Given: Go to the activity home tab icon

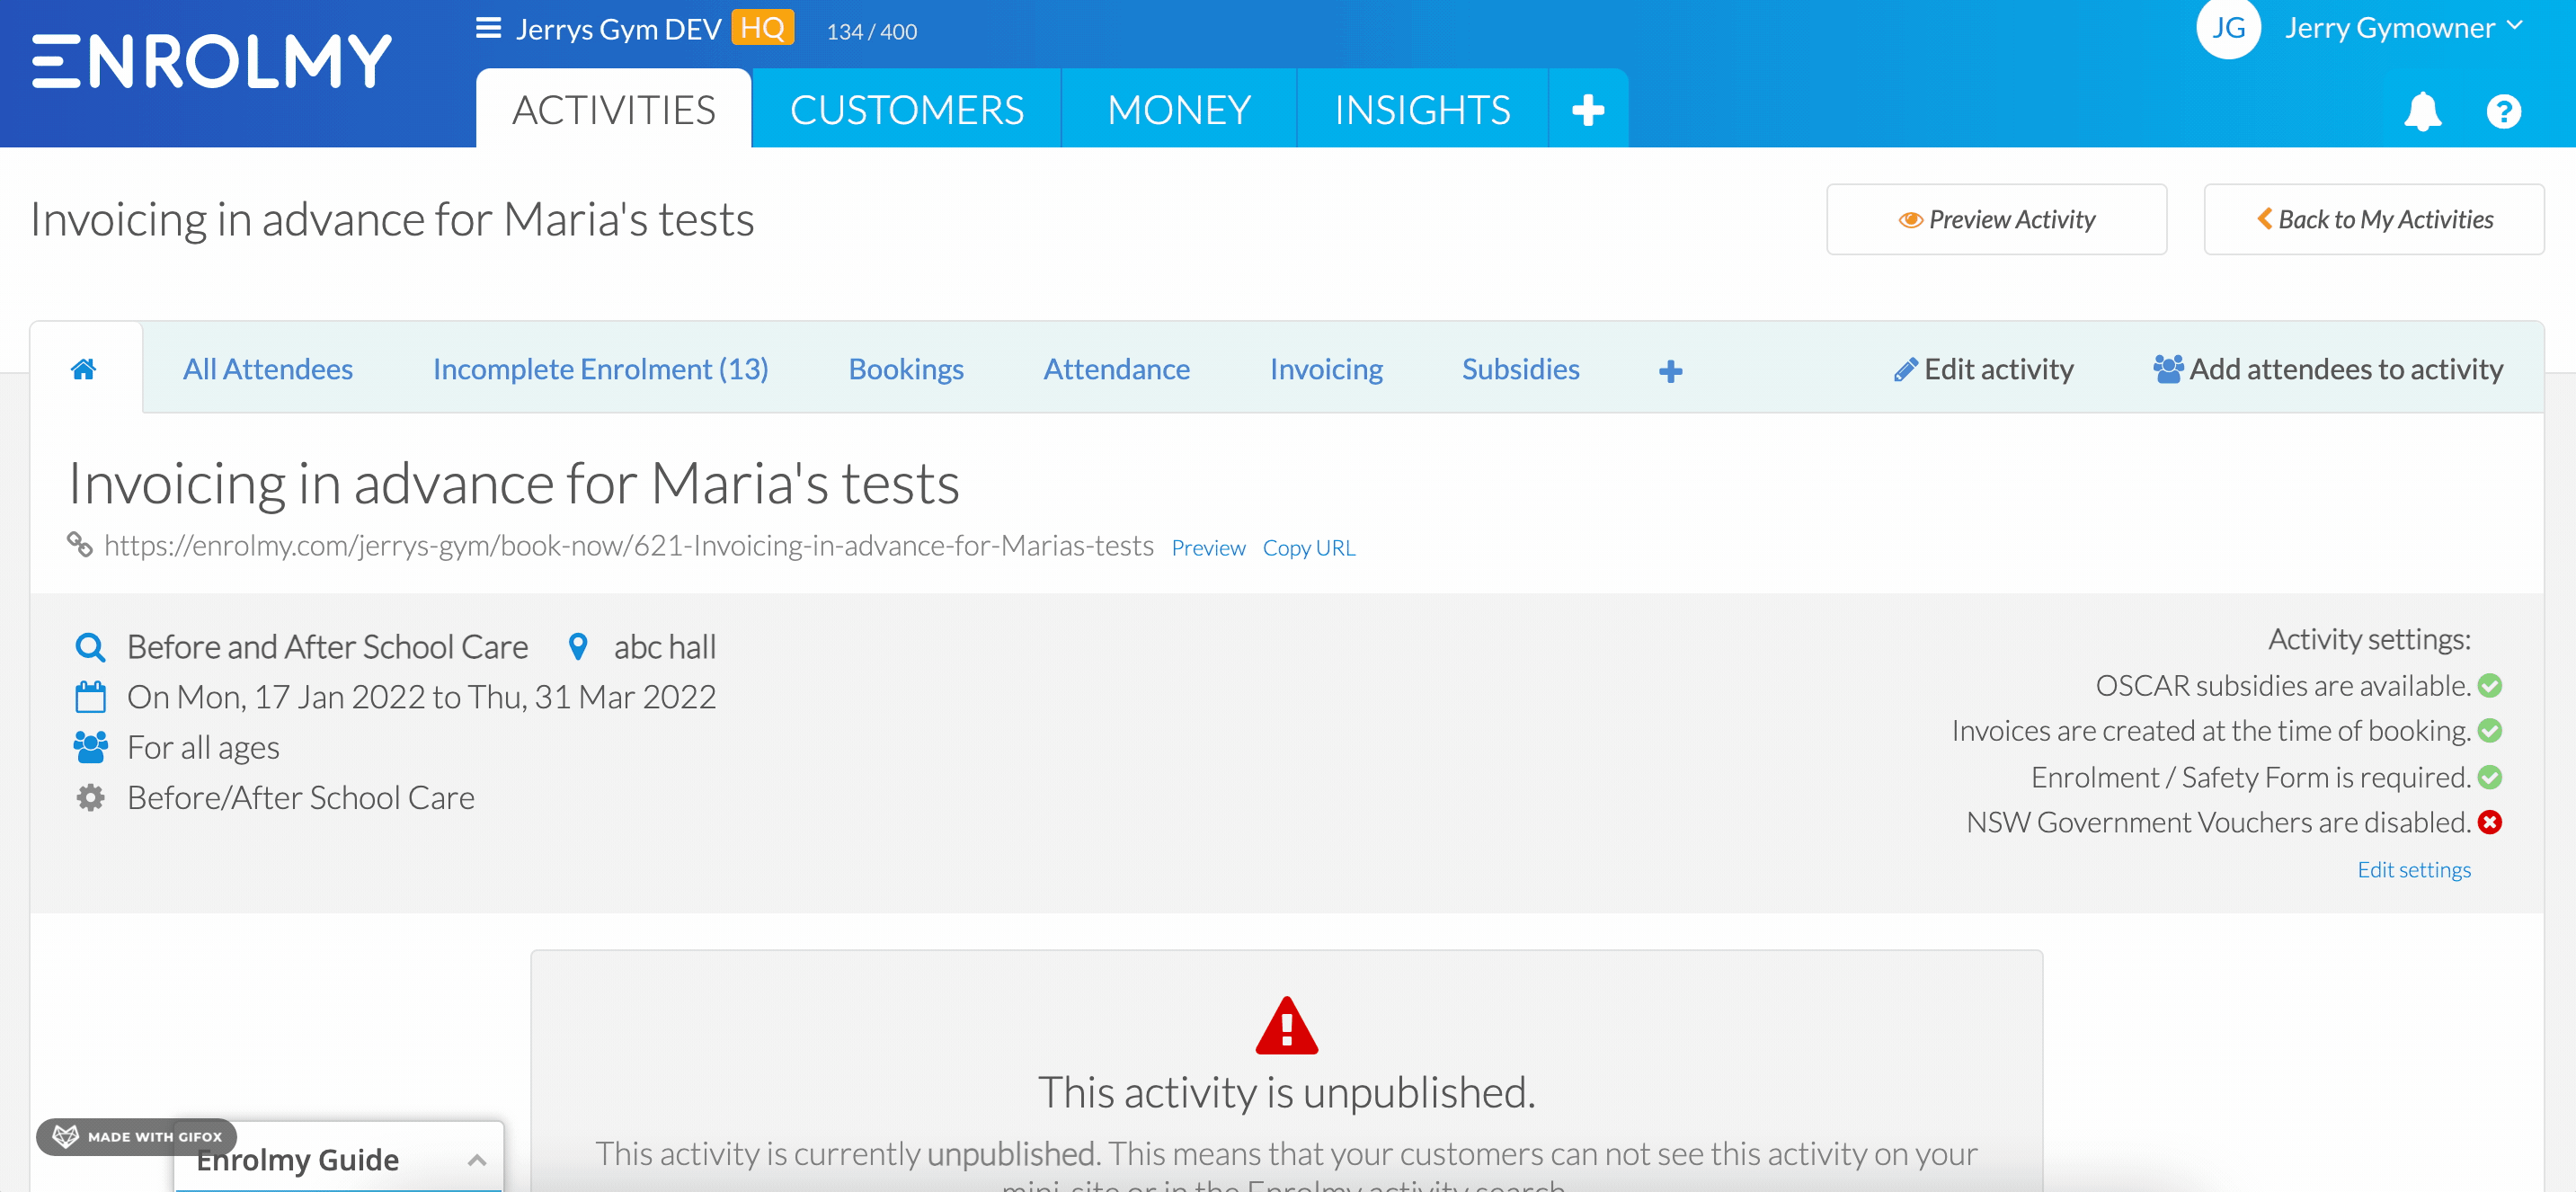Looking at the screenshot, I should click(84, 369).
